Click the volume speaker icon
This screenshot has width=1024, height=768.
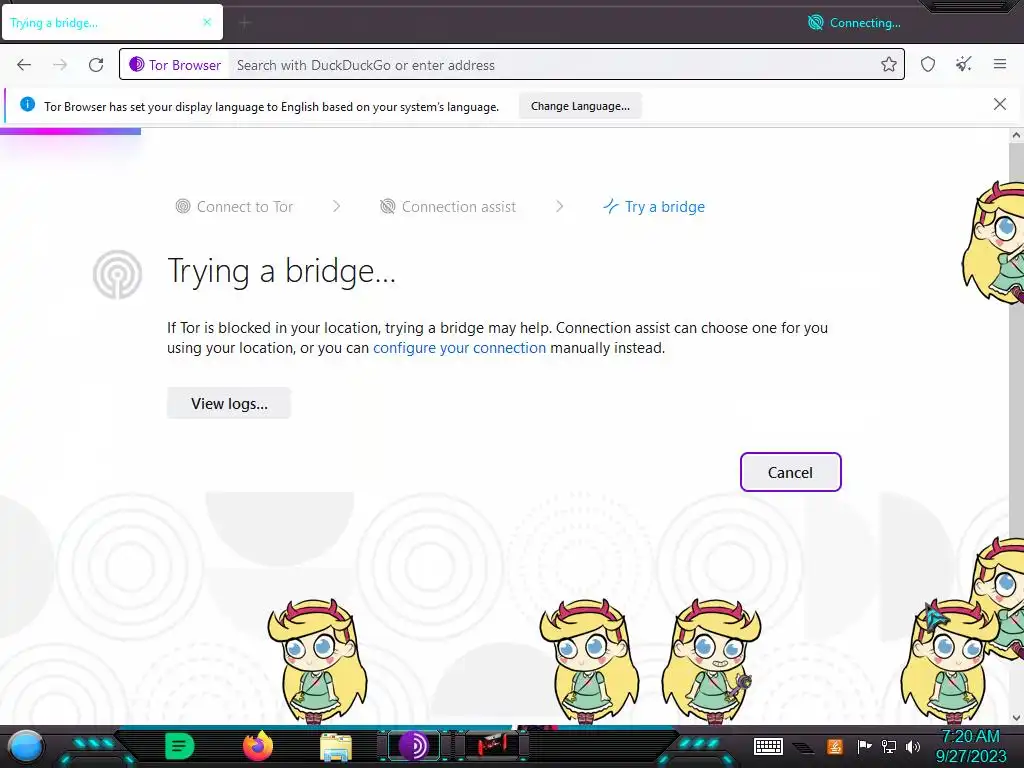(x=913, y=746)
